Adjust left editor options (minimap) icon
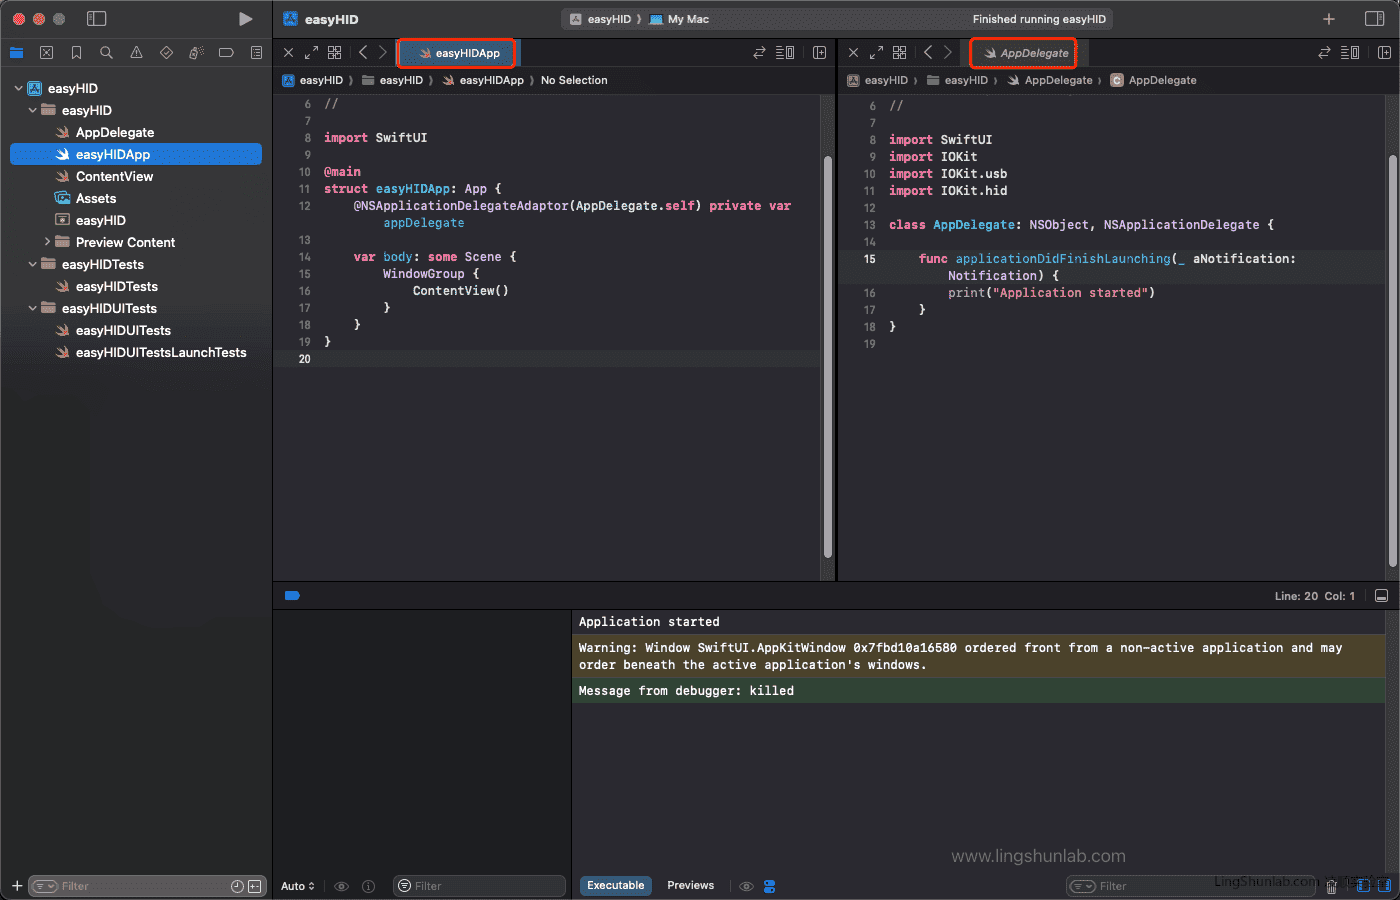 coord(786,53)
